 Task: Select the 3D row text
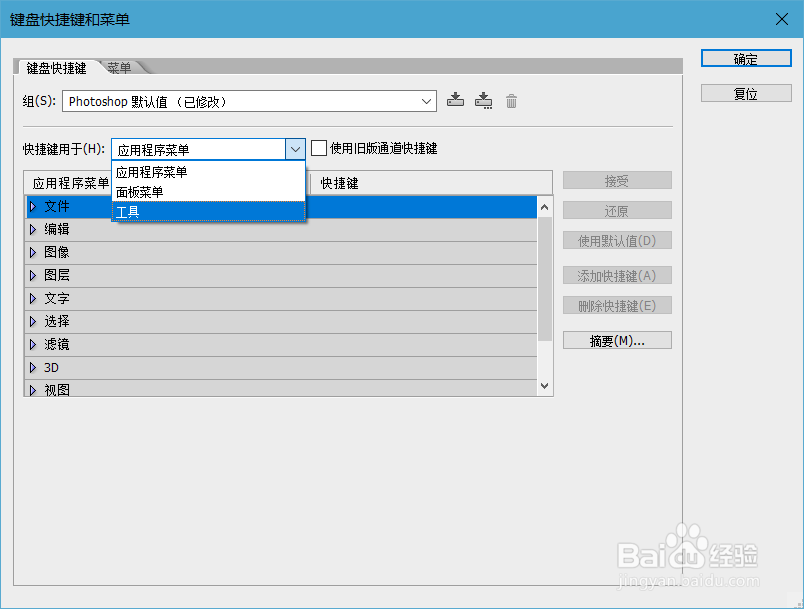pos(51,368)
